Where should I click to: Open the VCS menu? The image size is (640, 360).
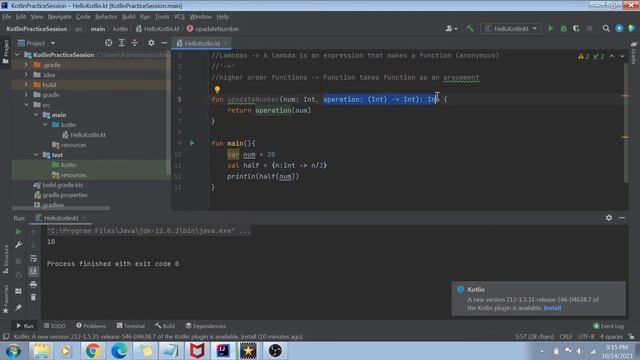pyautogui.click(x=179, y=17)
